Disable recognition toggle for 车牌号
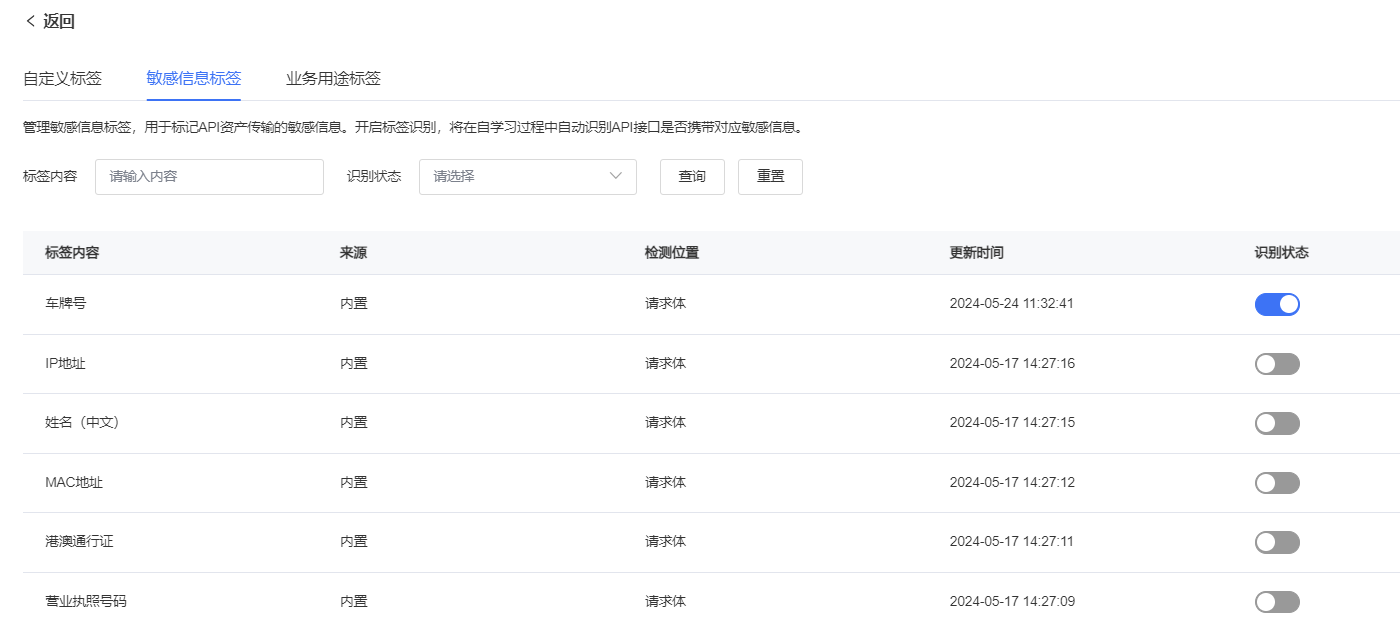 (x=1277, y=304)
